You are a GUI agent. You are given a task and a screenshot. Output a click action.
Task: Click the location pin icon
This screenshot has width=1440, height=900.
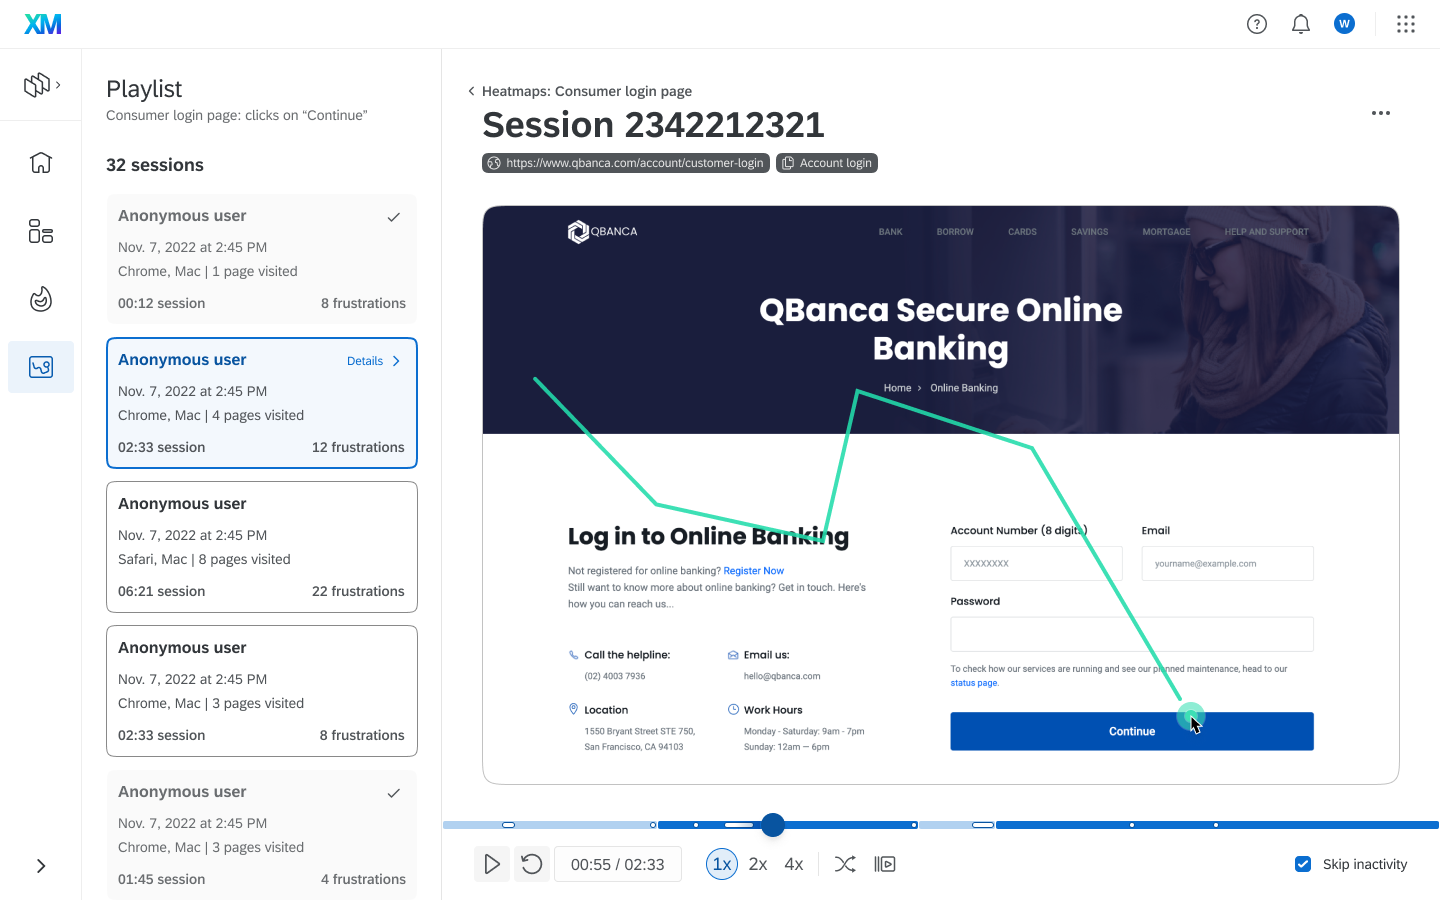tap(574, 709)
